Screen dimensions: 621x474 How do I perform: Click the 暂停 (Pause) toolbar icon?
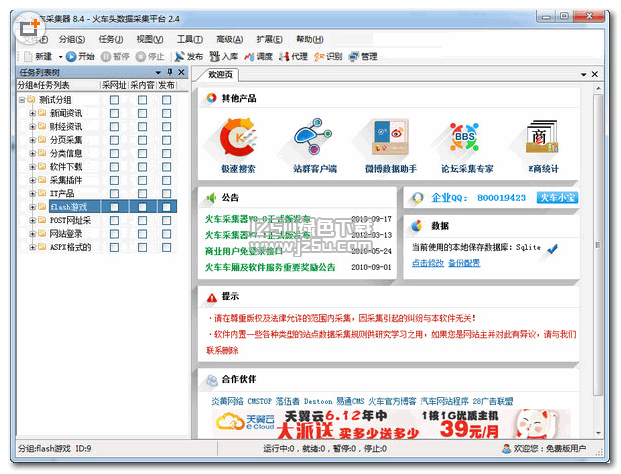point(106,57)
